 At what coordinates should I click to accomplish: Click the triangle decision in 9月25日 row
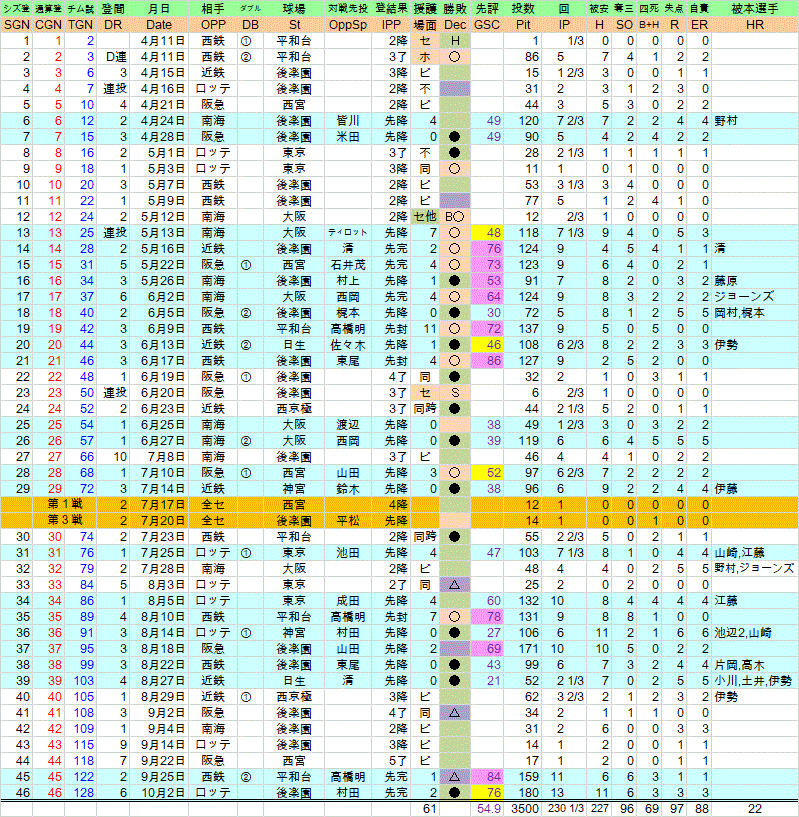tap(455, 777)
